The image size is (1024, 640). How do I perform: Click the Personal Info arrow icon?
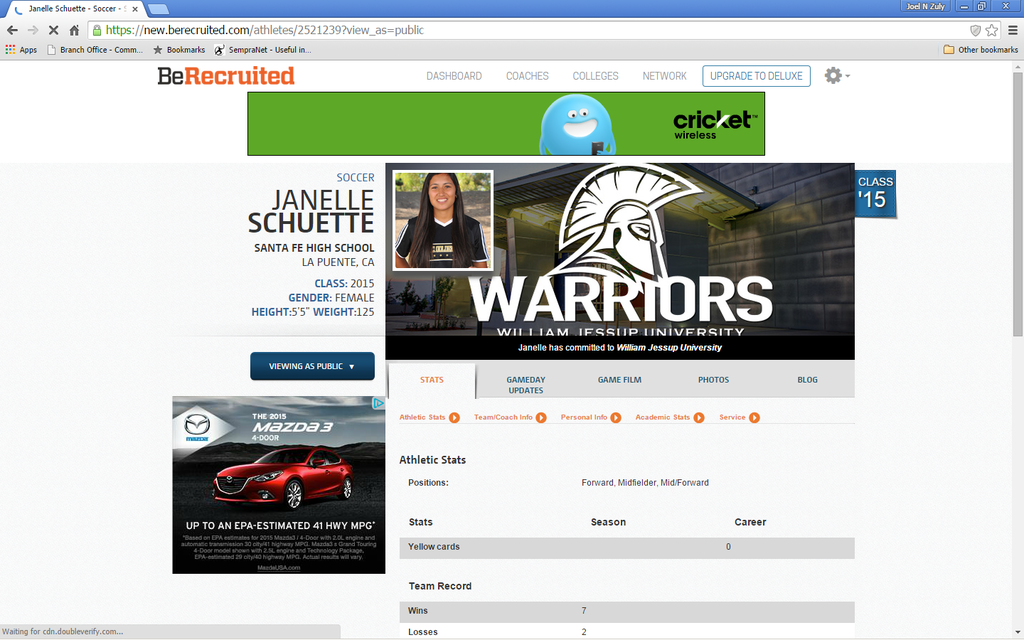[616, 417]
